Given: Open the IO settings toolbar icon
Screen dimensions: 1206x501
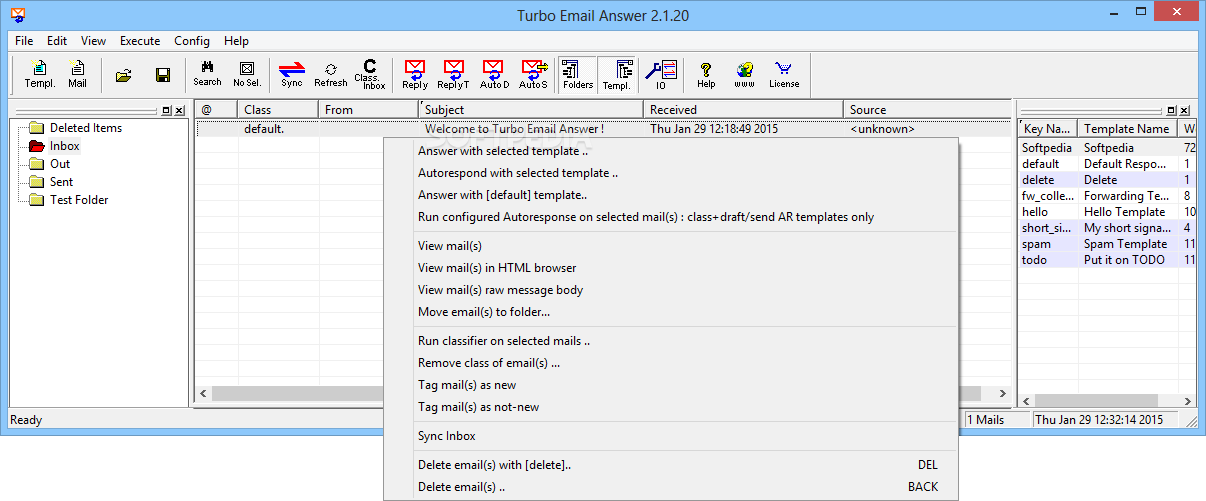Looking at the screenshot, I should click(x=661, y=75).
